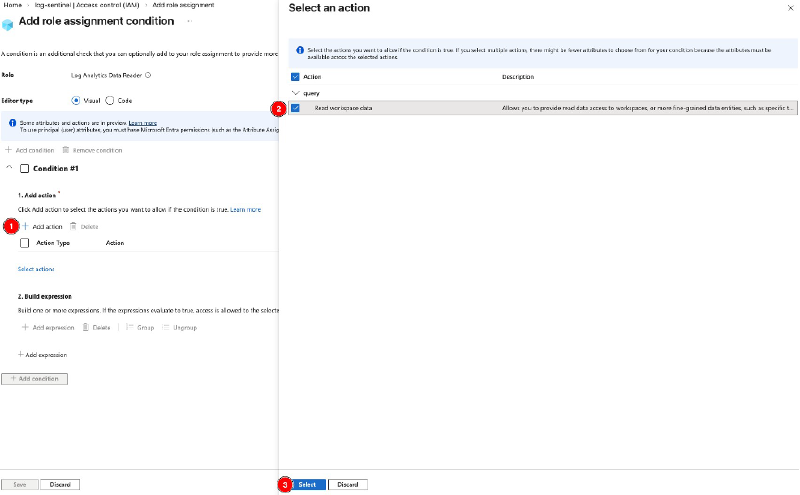The image size is (800, 495).
Task: Click the Azure resource cube icon
Action: [x=8, y=24]
